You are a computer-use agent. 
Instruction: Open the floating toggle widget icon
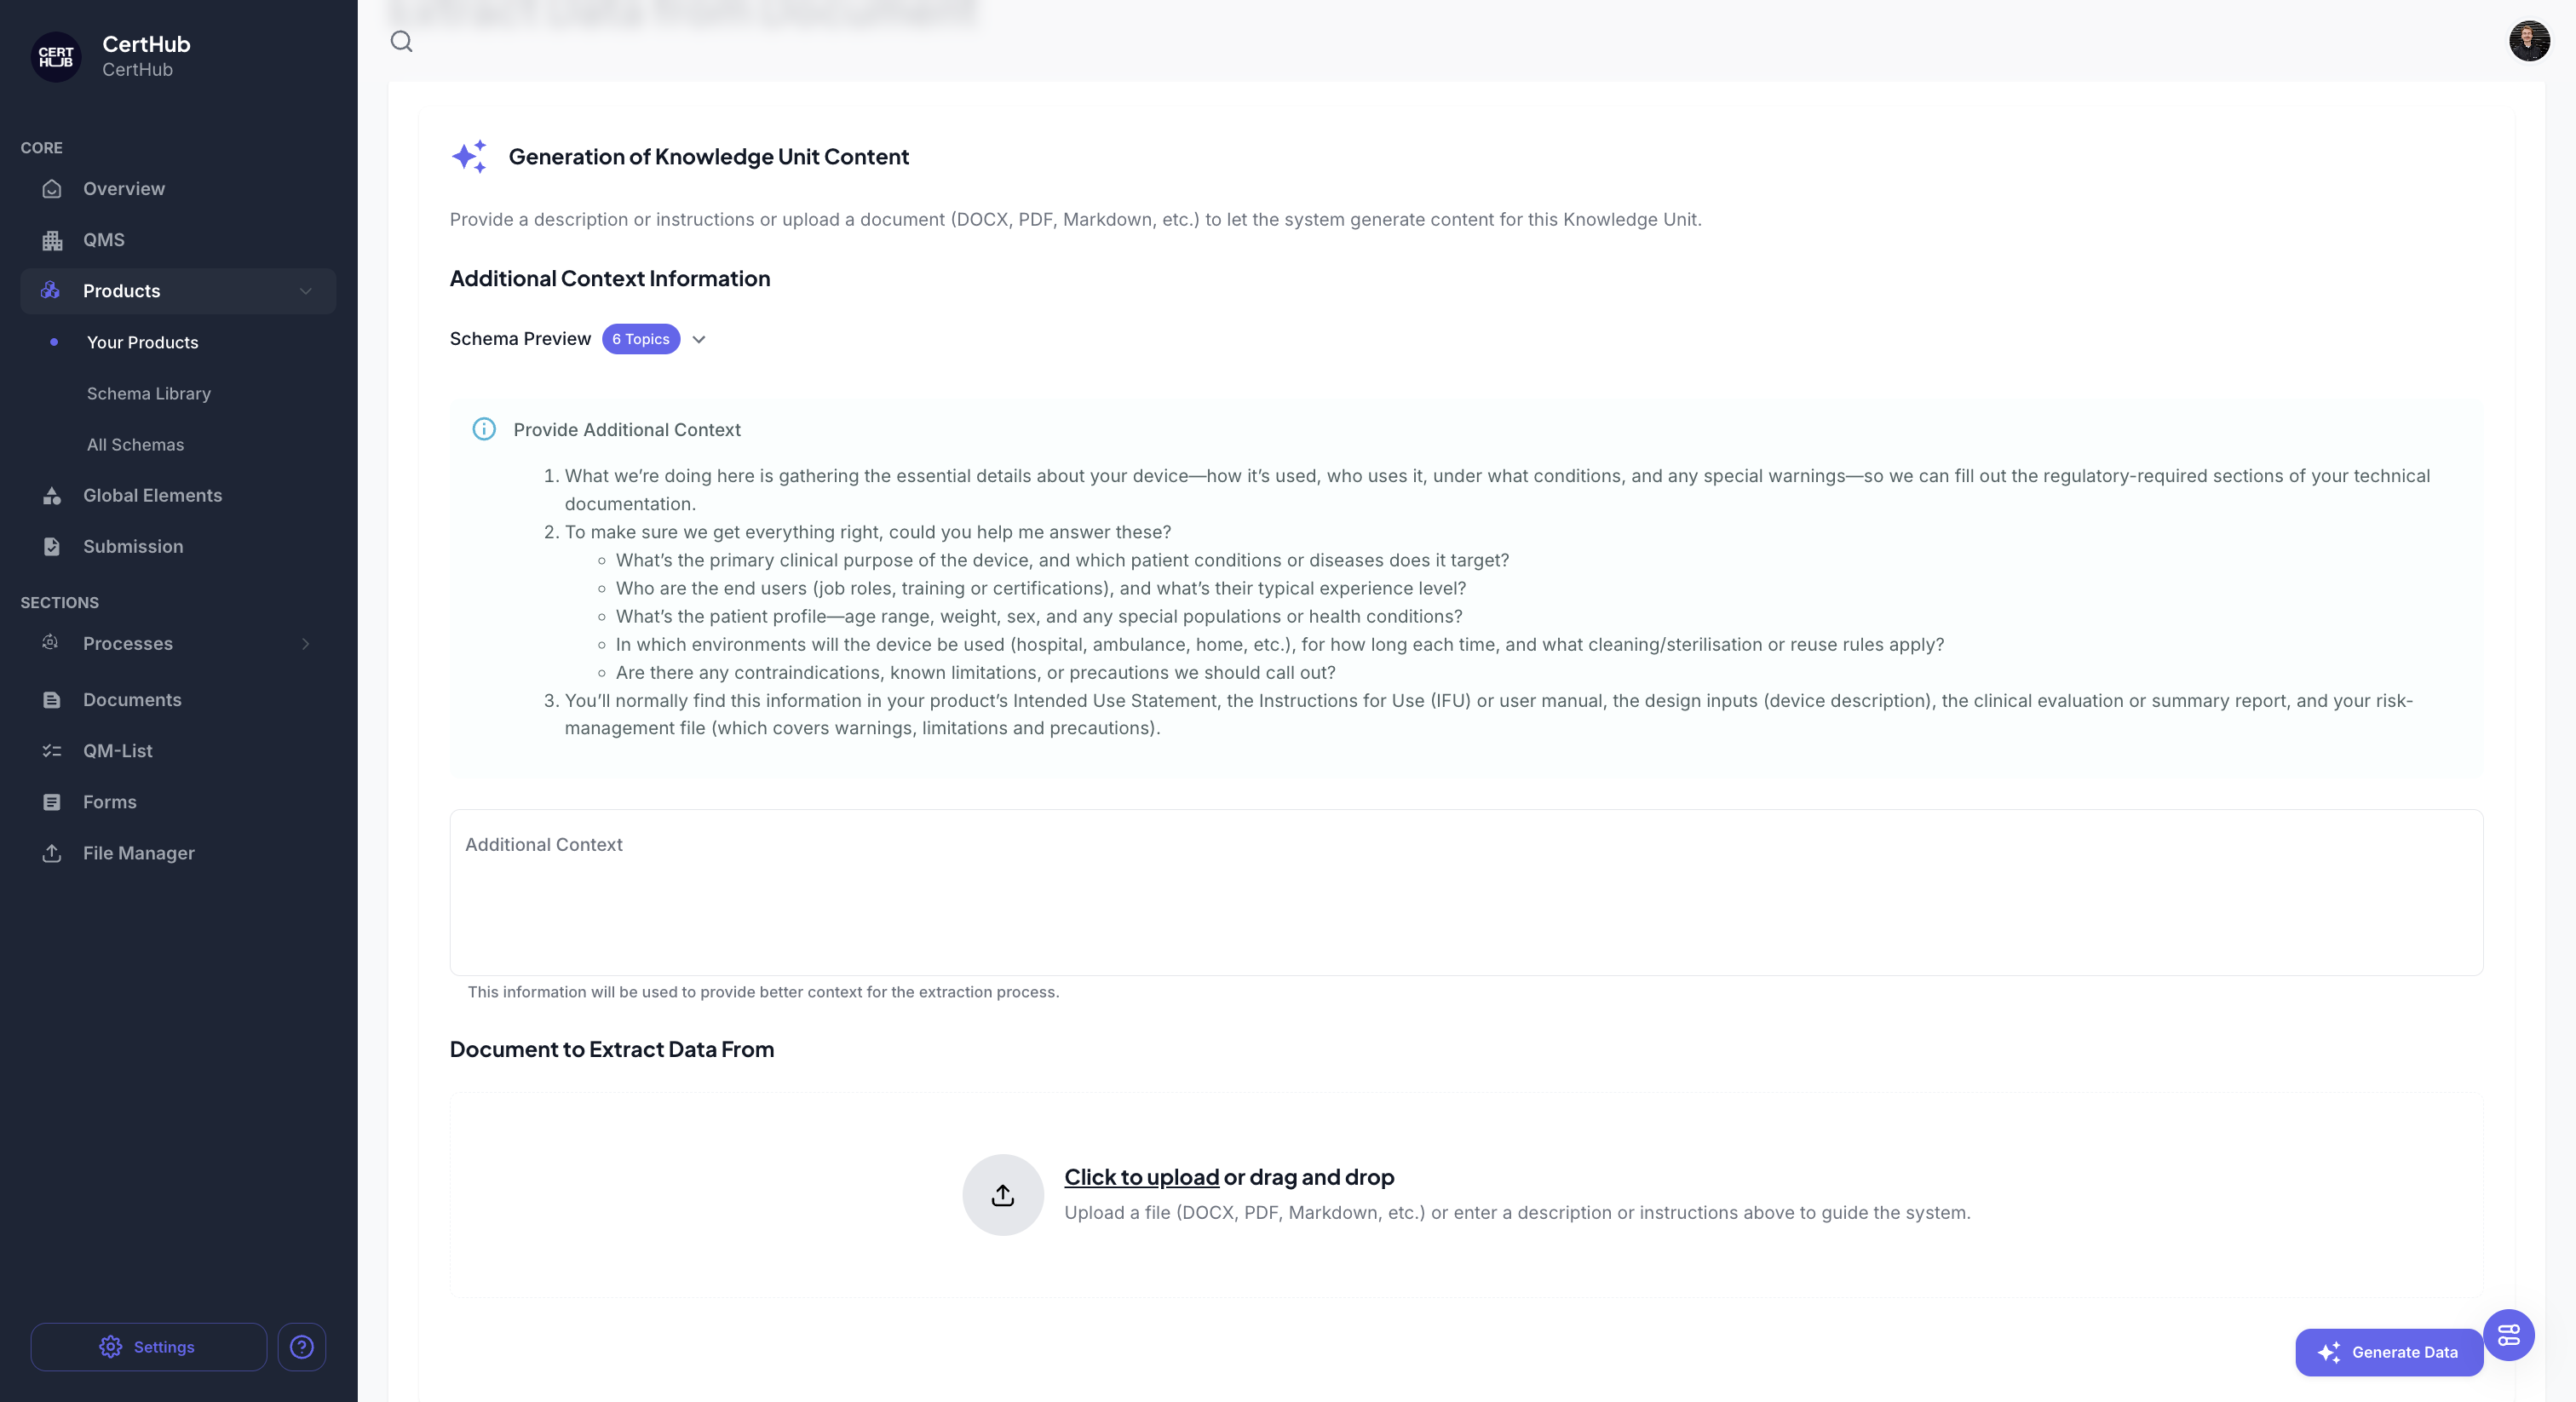coord(2508,1335)
